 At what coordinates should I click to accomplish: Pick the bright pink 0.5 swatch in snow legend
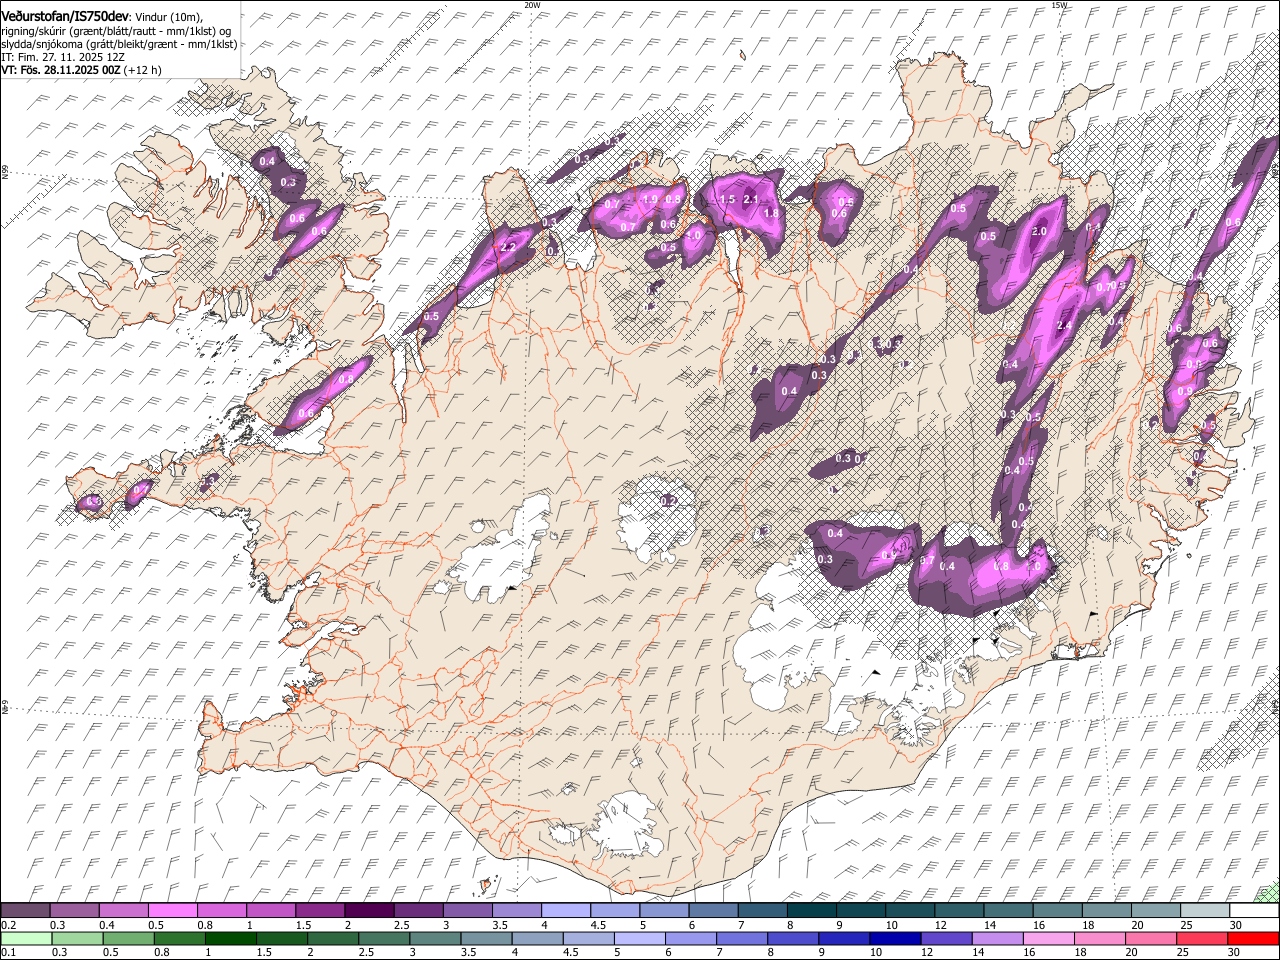point(173,910)
